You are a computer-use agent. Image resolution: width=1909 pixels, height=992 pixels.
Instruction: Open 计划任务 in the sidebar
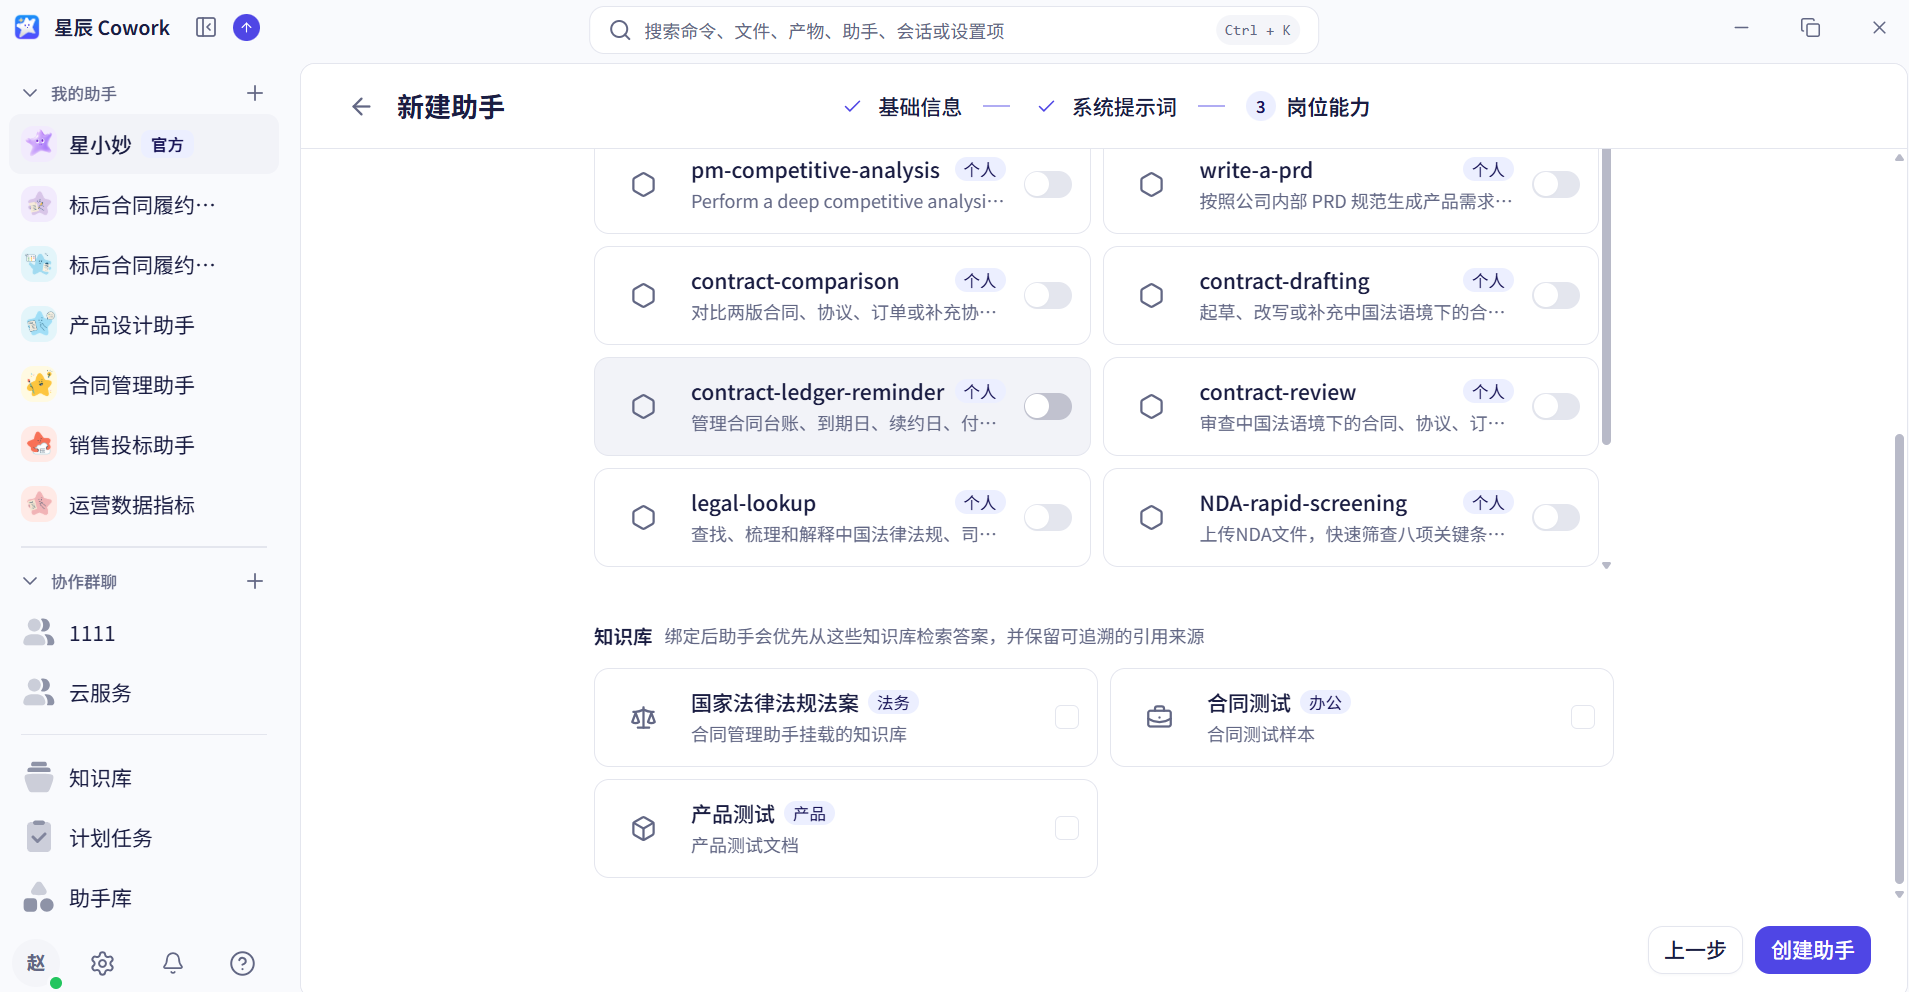pyautogui.click(x=144, y=838)
